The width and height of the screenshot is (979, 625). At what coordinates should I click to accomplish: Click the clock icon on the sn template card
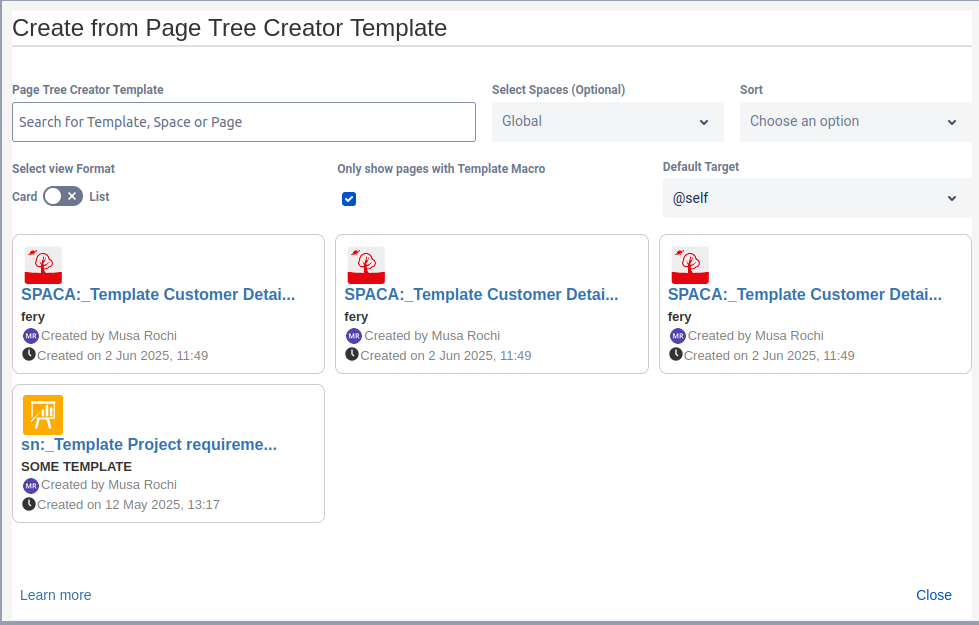(29, 504)
